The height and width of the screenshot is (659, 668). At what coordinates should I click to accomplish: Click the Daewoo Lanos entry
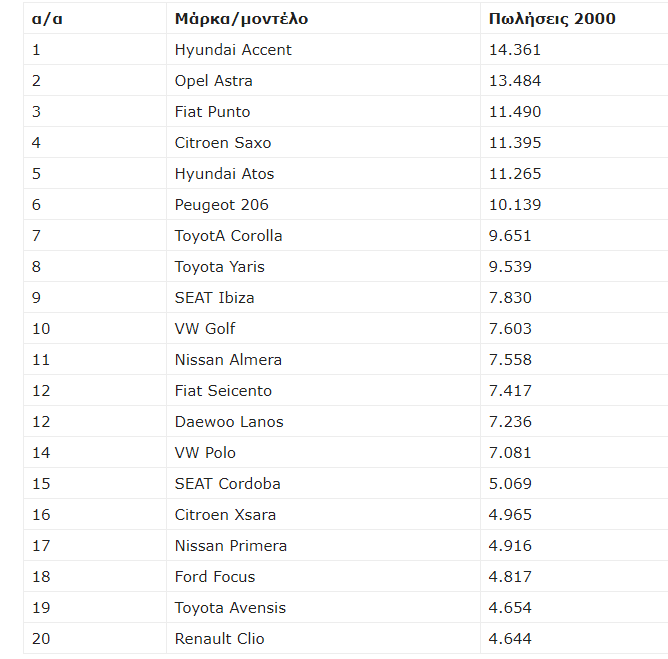coord(229,422)
